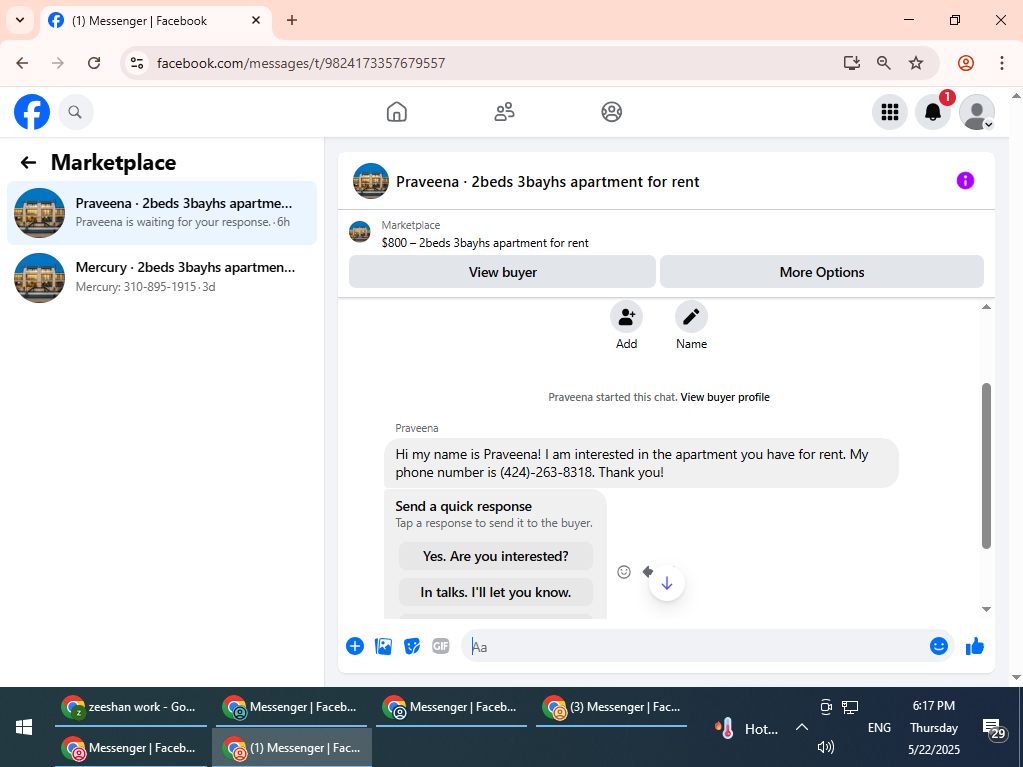Send quick response 'In talks. I'll let you know.'
Image resolution: width=1023 pixels, height=767 pixels.
click(496, 592)
